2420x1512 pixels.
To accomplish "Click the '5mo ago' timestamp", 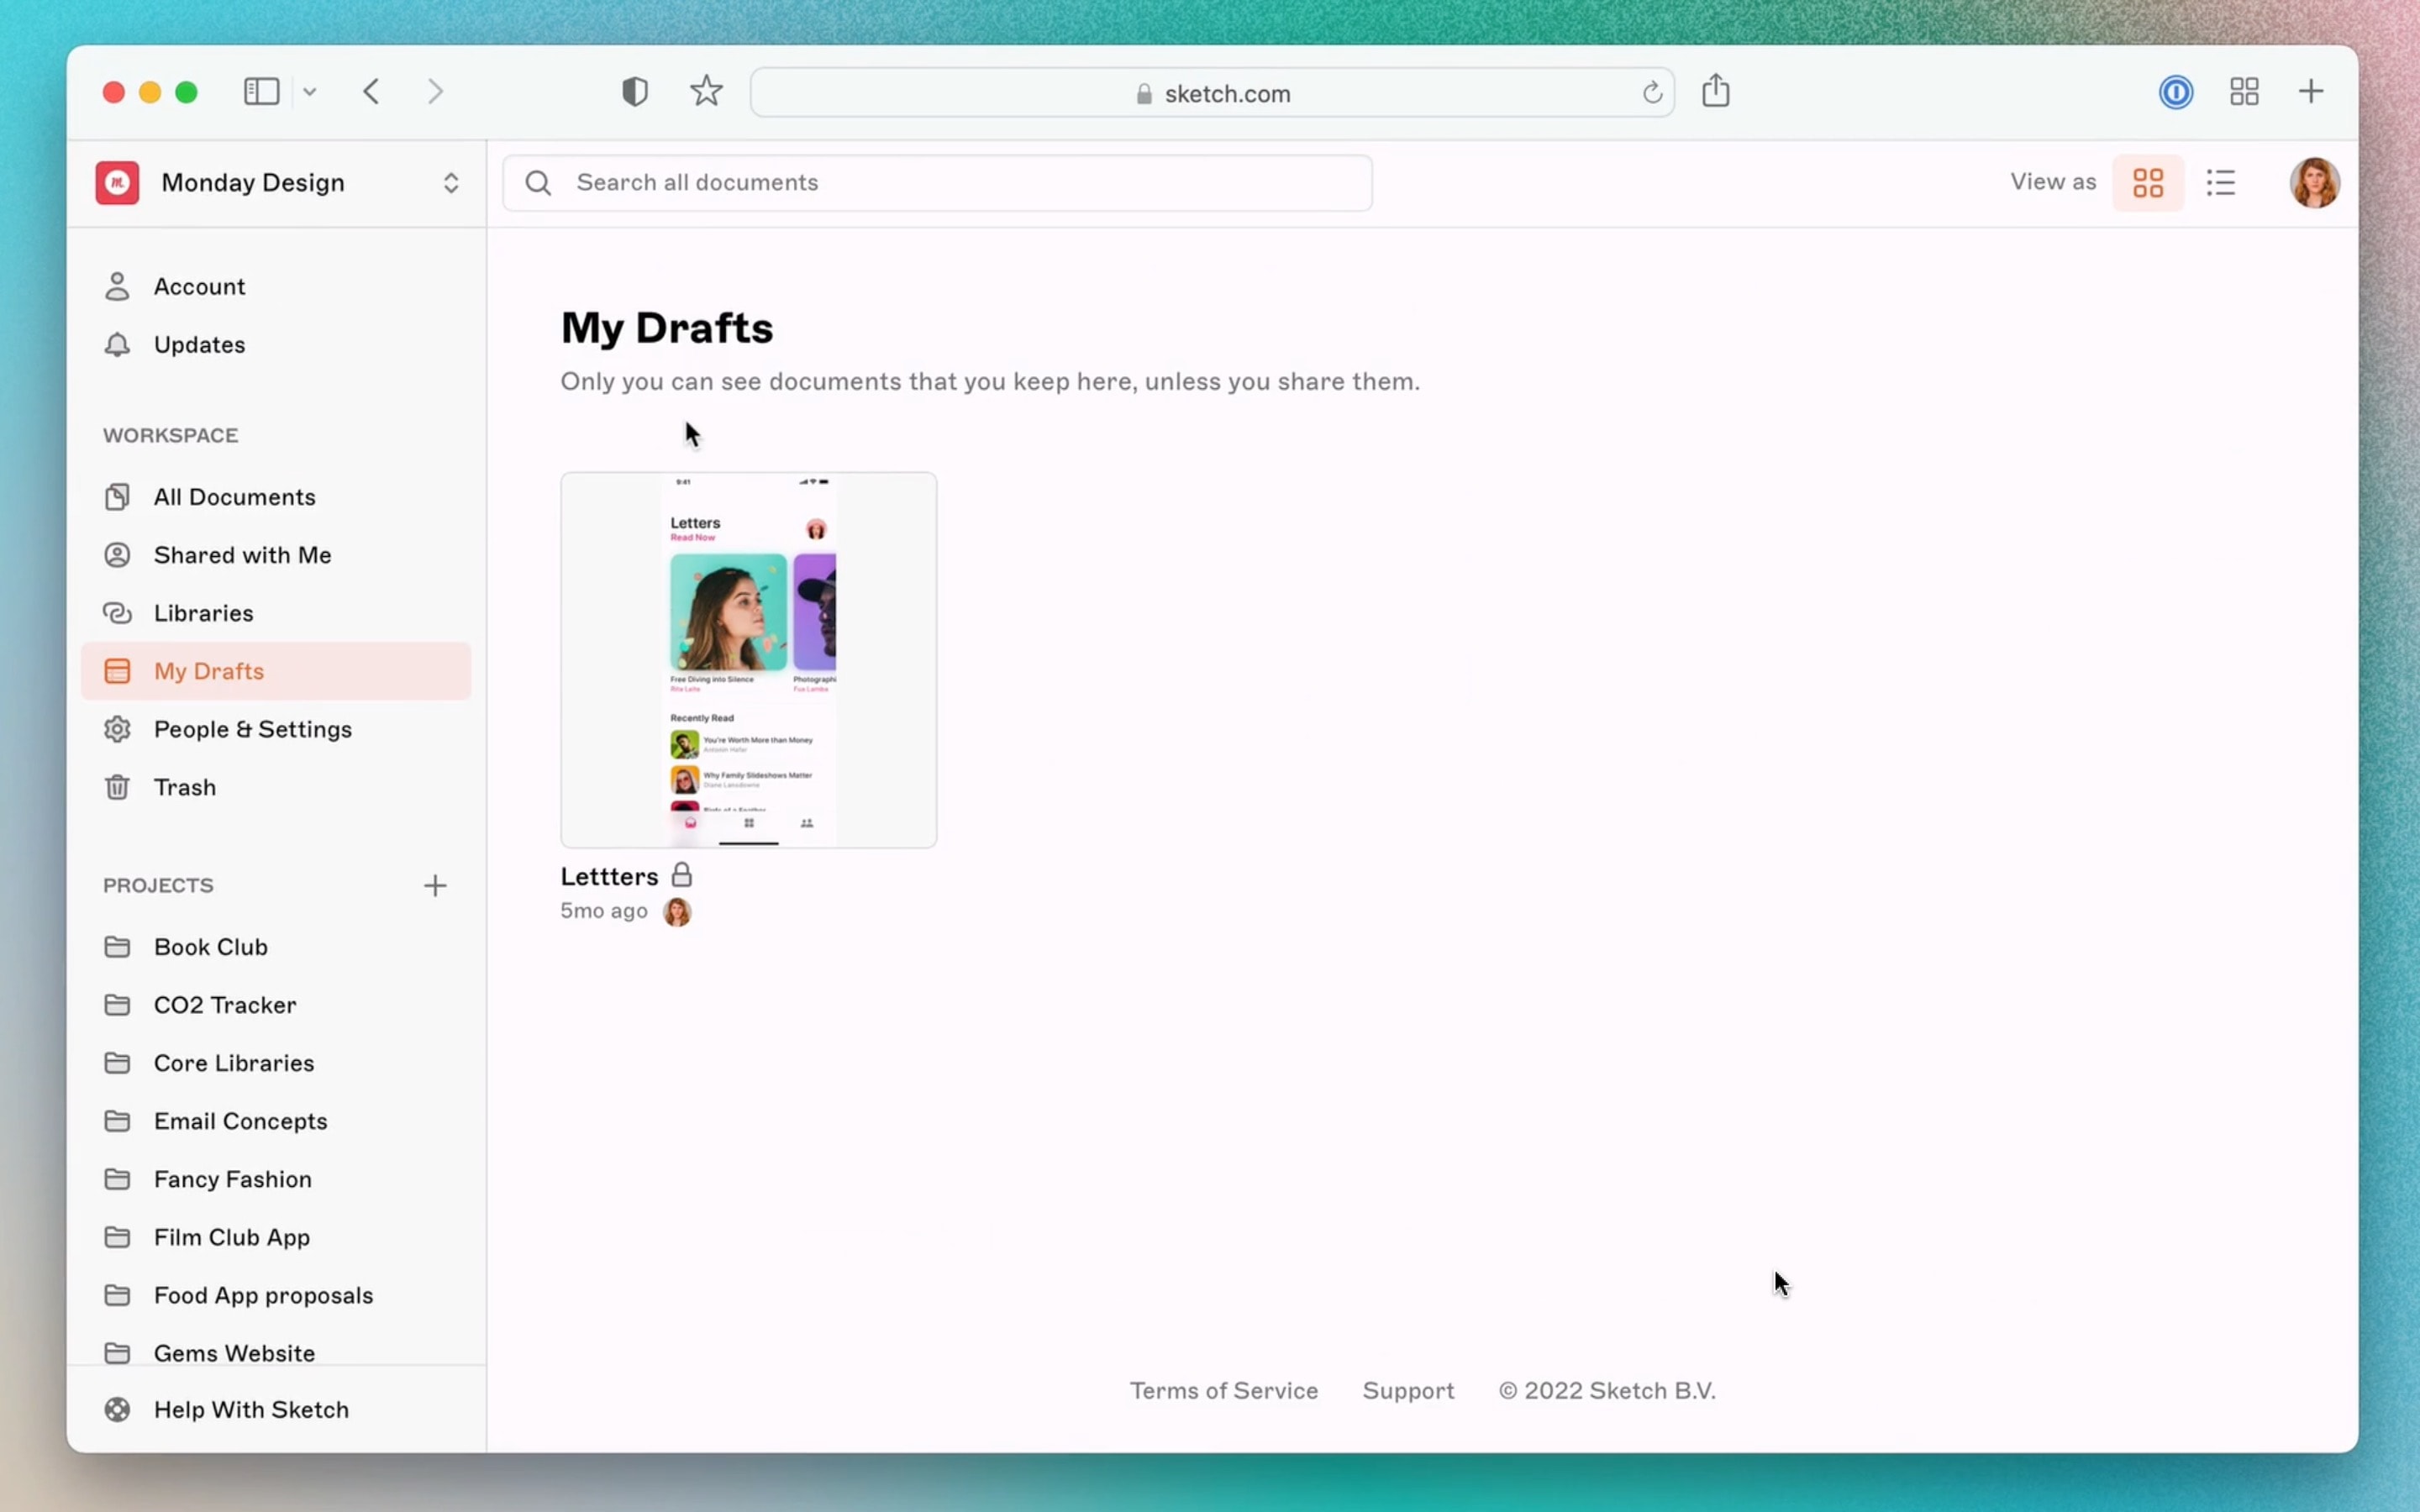I will (604, 911).
